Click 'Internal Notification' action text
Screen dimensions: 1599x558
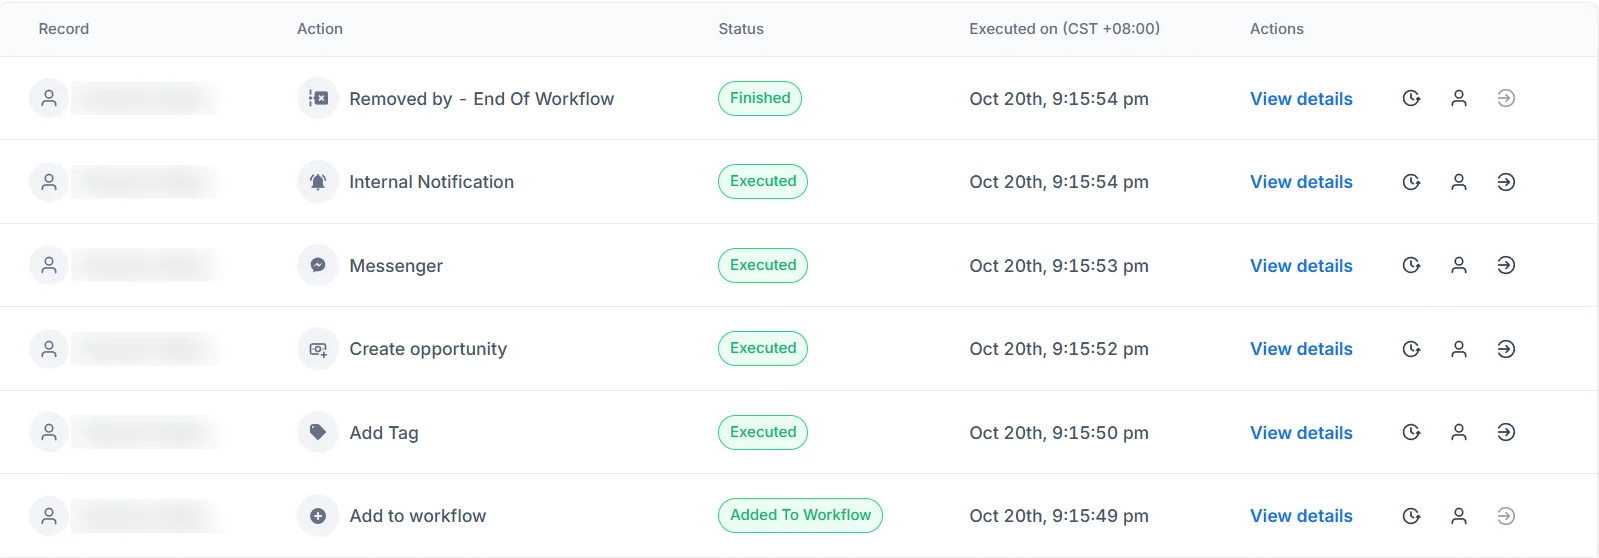(x=432, y=182)
